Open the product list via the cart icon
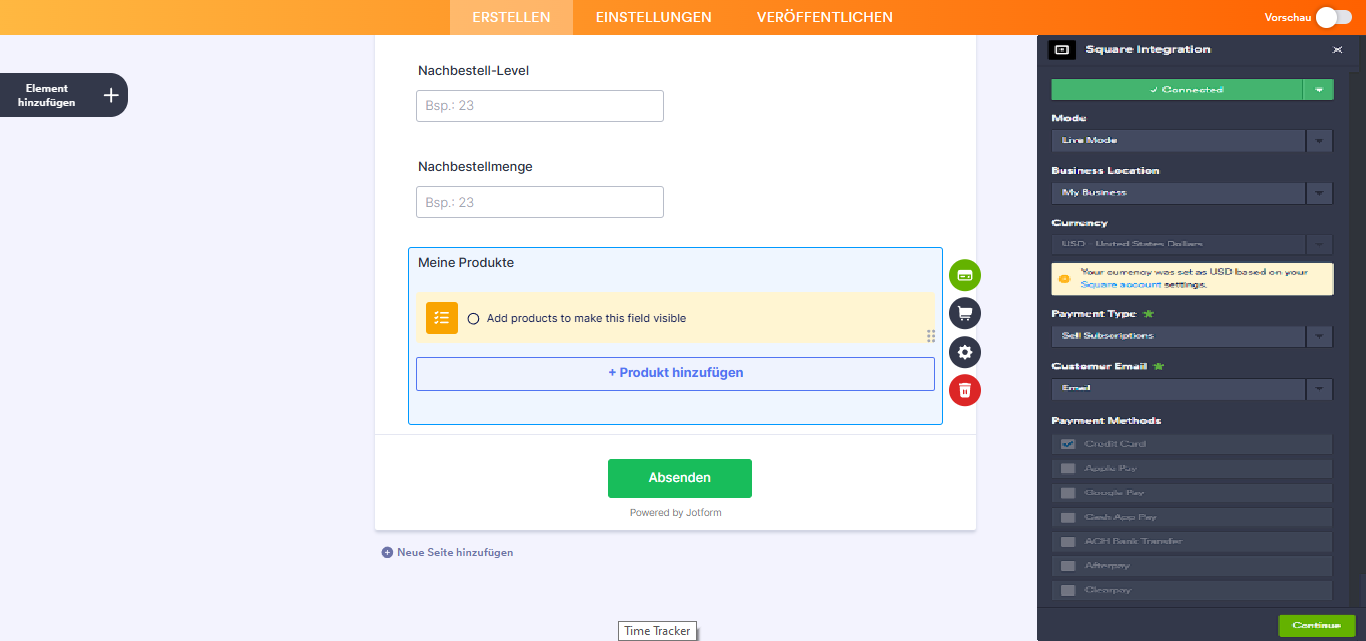The height and width of the screenshot is (641, 1366). coord(964,313)
